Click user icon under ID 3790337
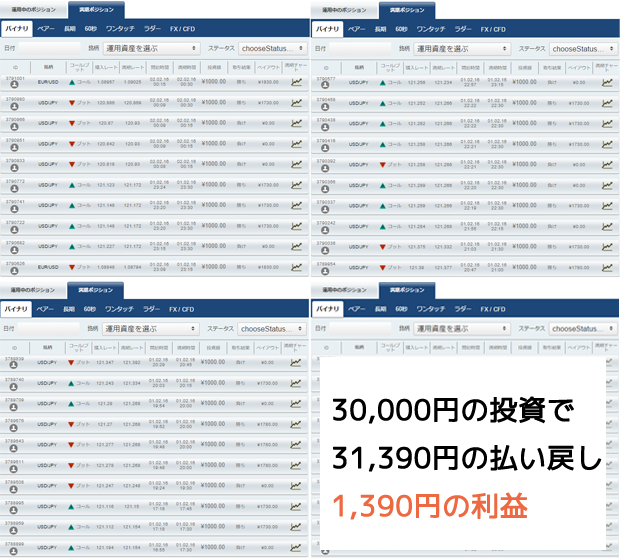Screen dimensions: 620x560 click(x=325, y=209)
